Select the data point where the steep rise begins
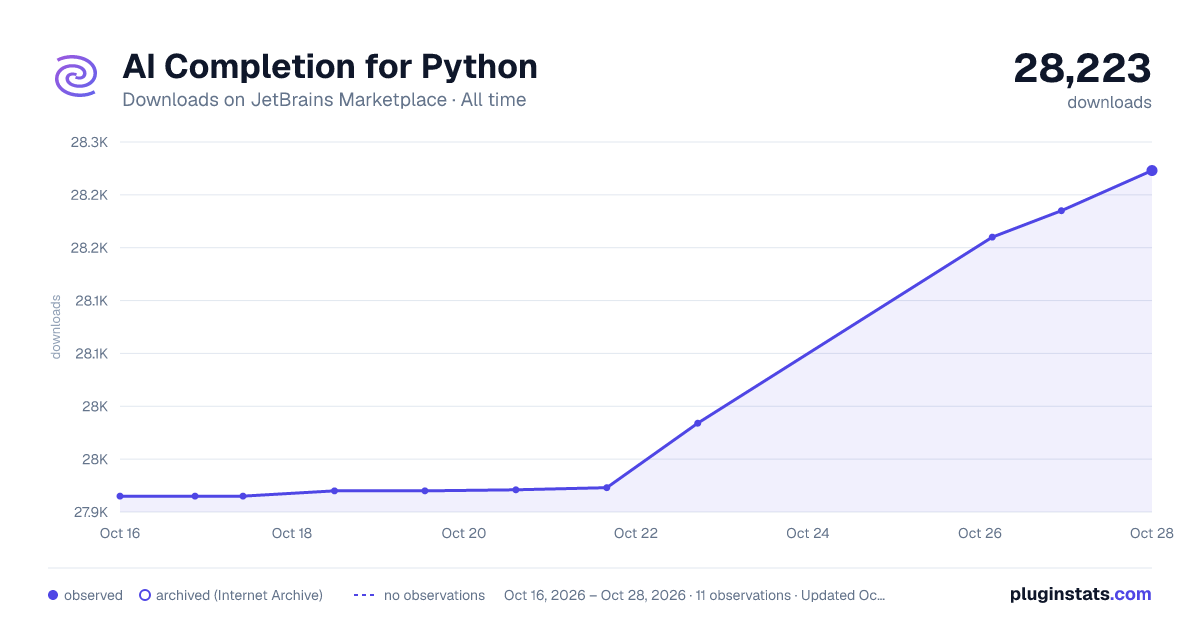1200x630 pixels. pos(607,488)
